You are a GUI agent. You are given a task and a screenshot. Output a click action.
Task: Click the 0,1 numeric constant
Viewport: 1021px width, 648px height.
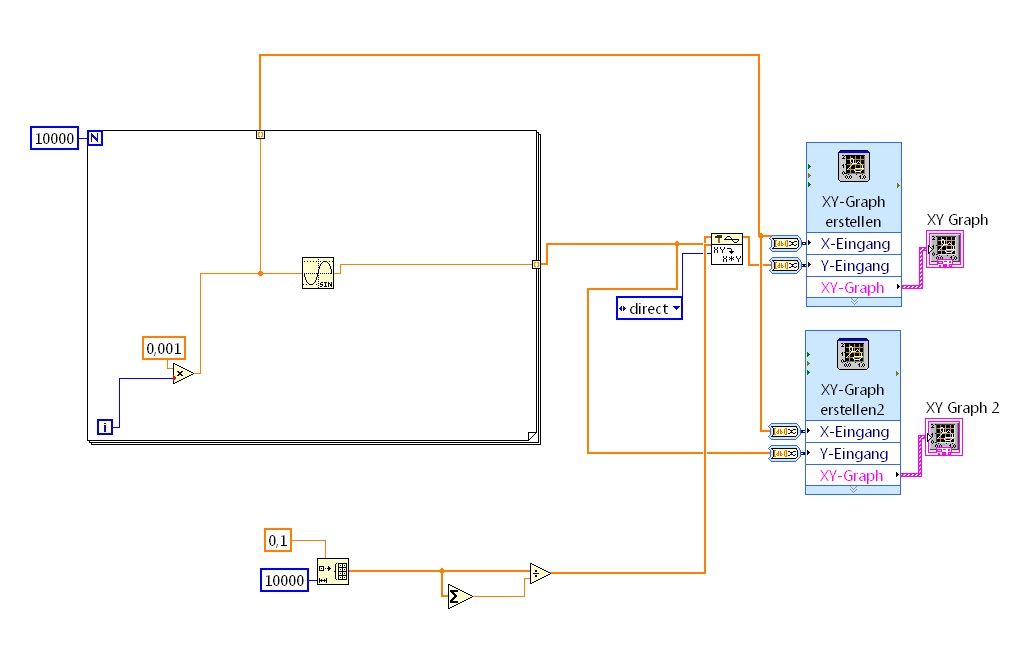[x=278, y=540]
